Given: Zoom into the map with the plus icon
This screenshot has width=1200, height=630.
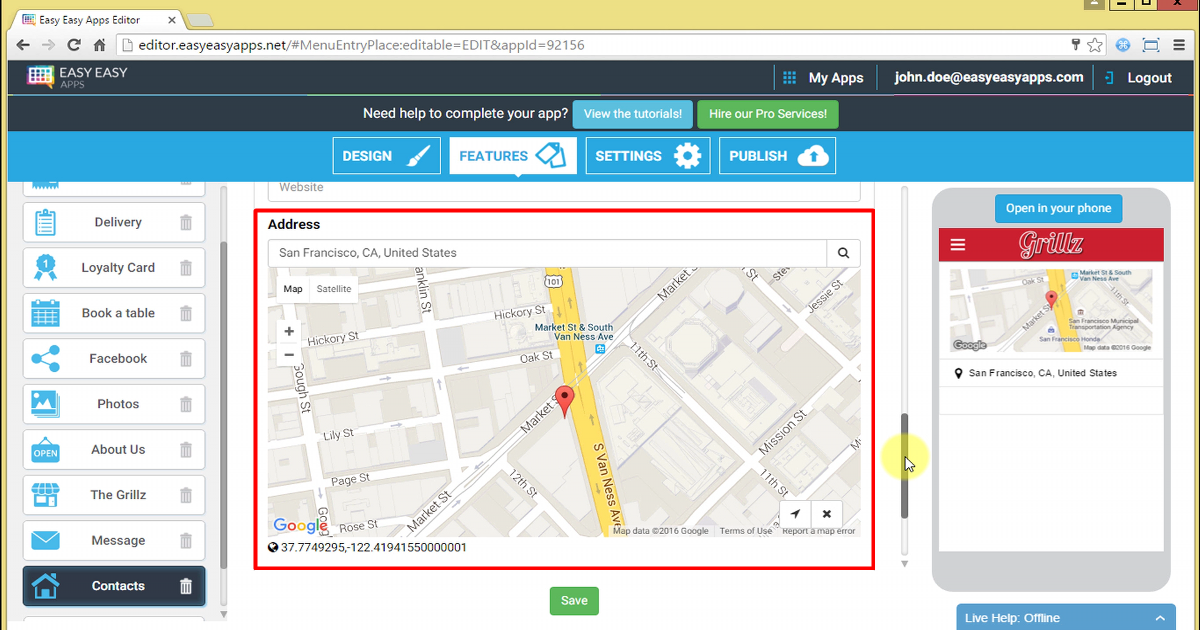Looking at the screenshot, I should [288, 331].
